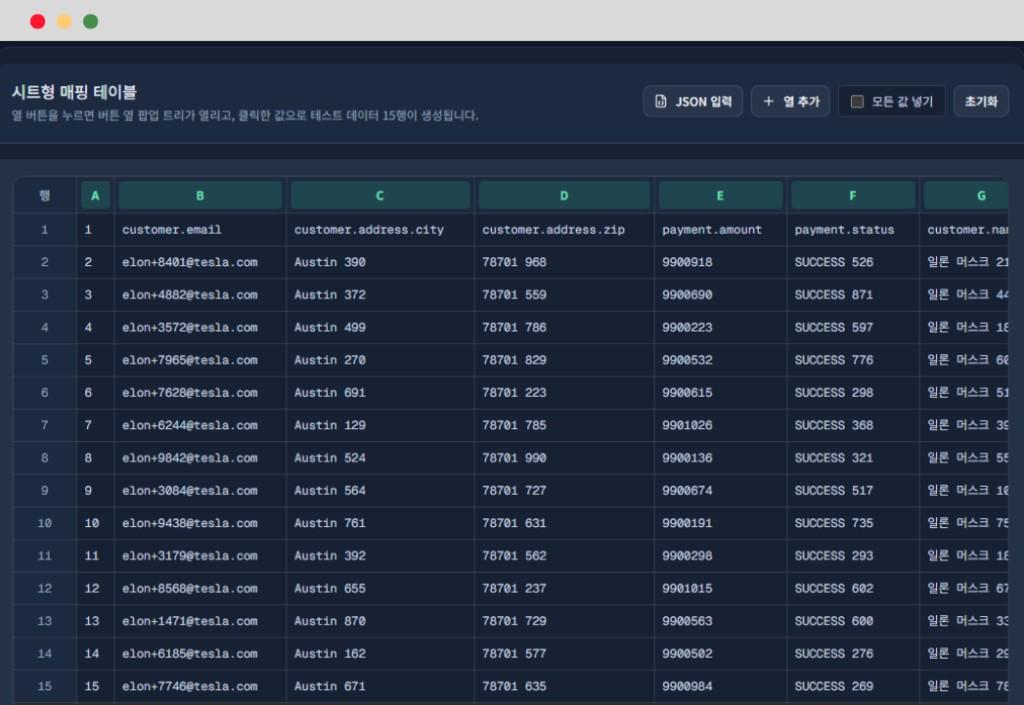
Task: Click cell elon+9842@tesla.com
Action: (x=200, y=458)
